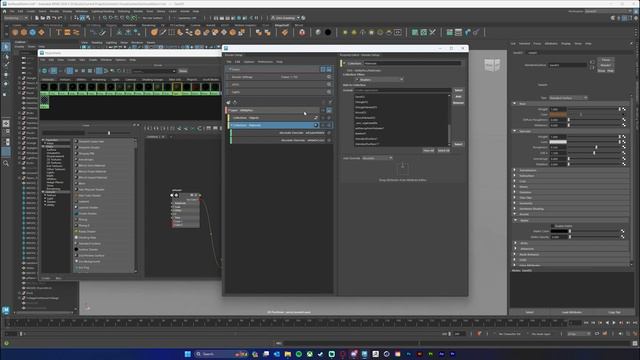Expand the Transmission section
Viewport: 640px width, 360px height.
515,170
